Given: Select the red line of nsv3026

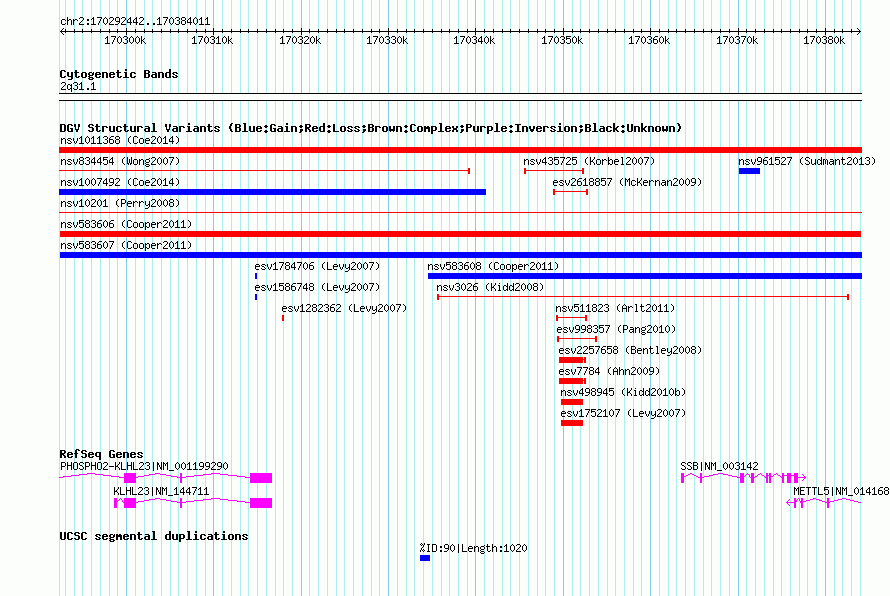Looking at the screenshot, I should [643, 297].
